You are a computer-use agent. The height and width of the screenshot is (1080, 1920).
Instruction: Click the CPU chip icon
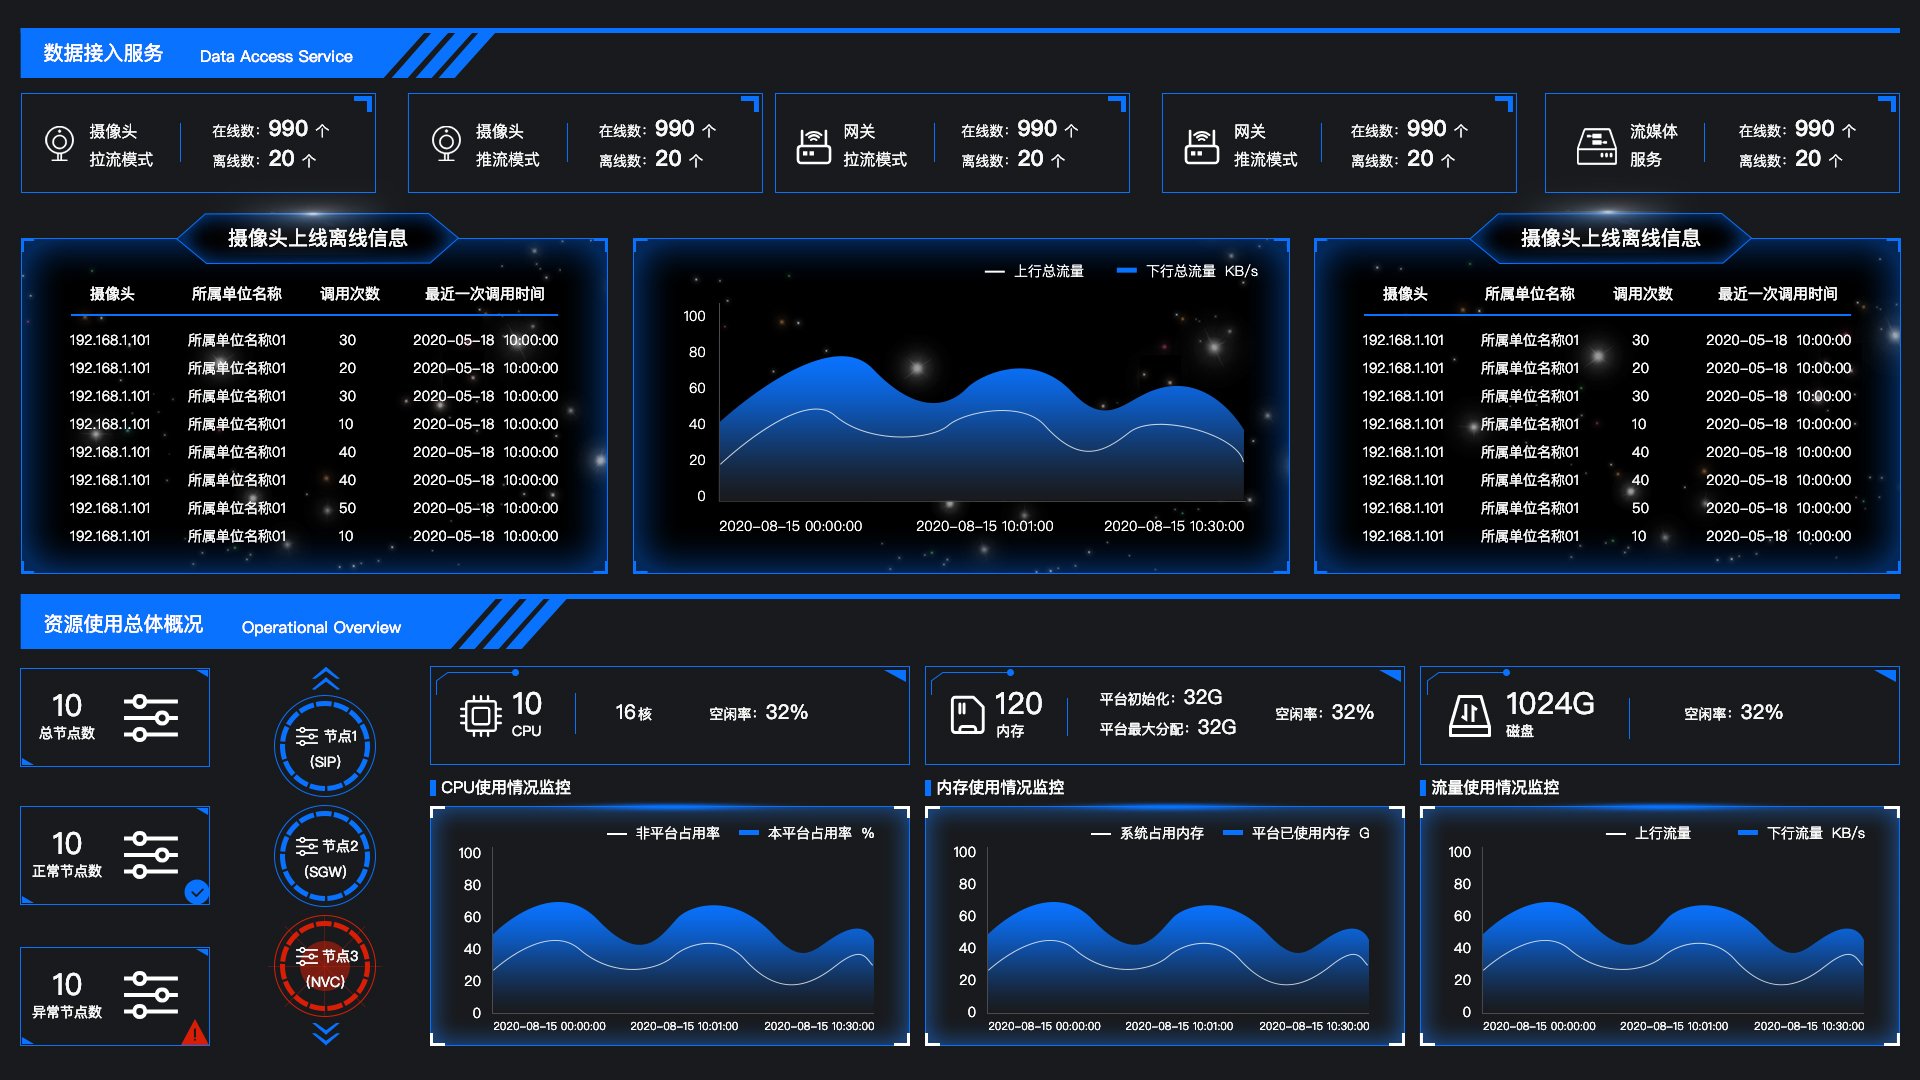point(481,716)
